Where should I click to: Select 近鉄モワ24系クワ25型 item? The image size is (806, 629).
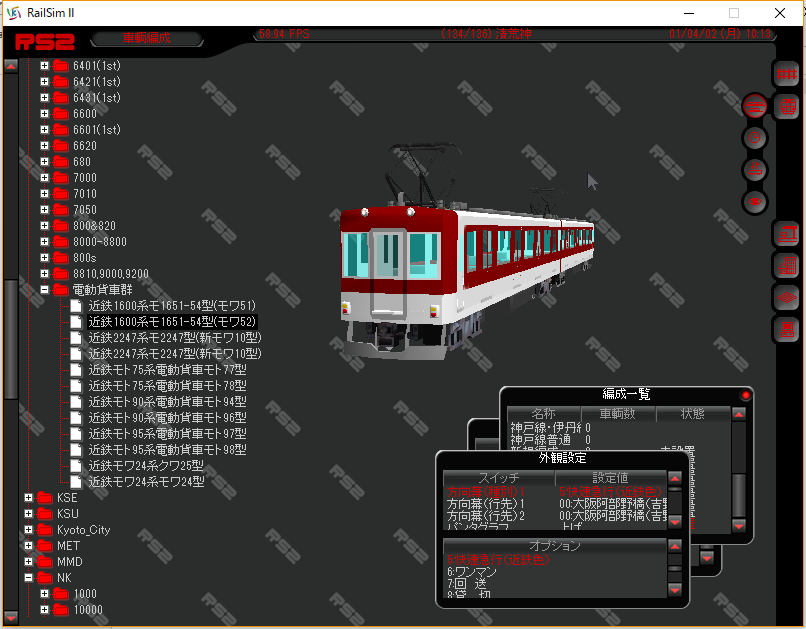(x=146, y=466)
